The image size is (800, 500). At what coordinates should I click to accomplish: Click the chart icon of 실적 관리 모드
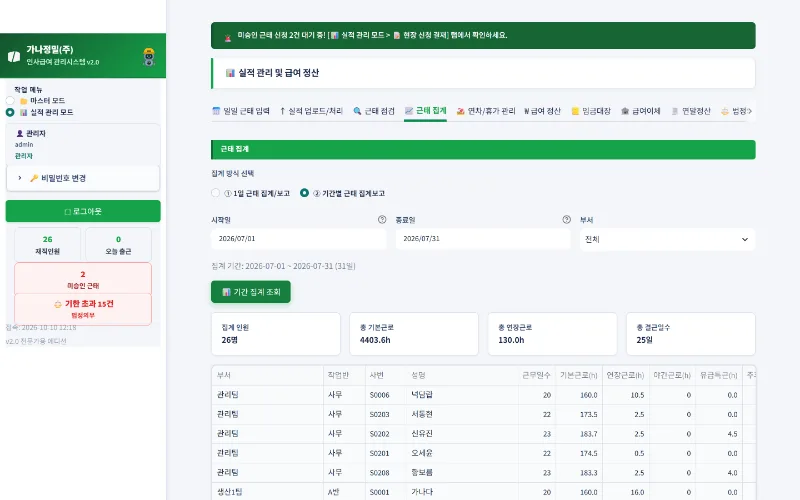coord(23,112)
